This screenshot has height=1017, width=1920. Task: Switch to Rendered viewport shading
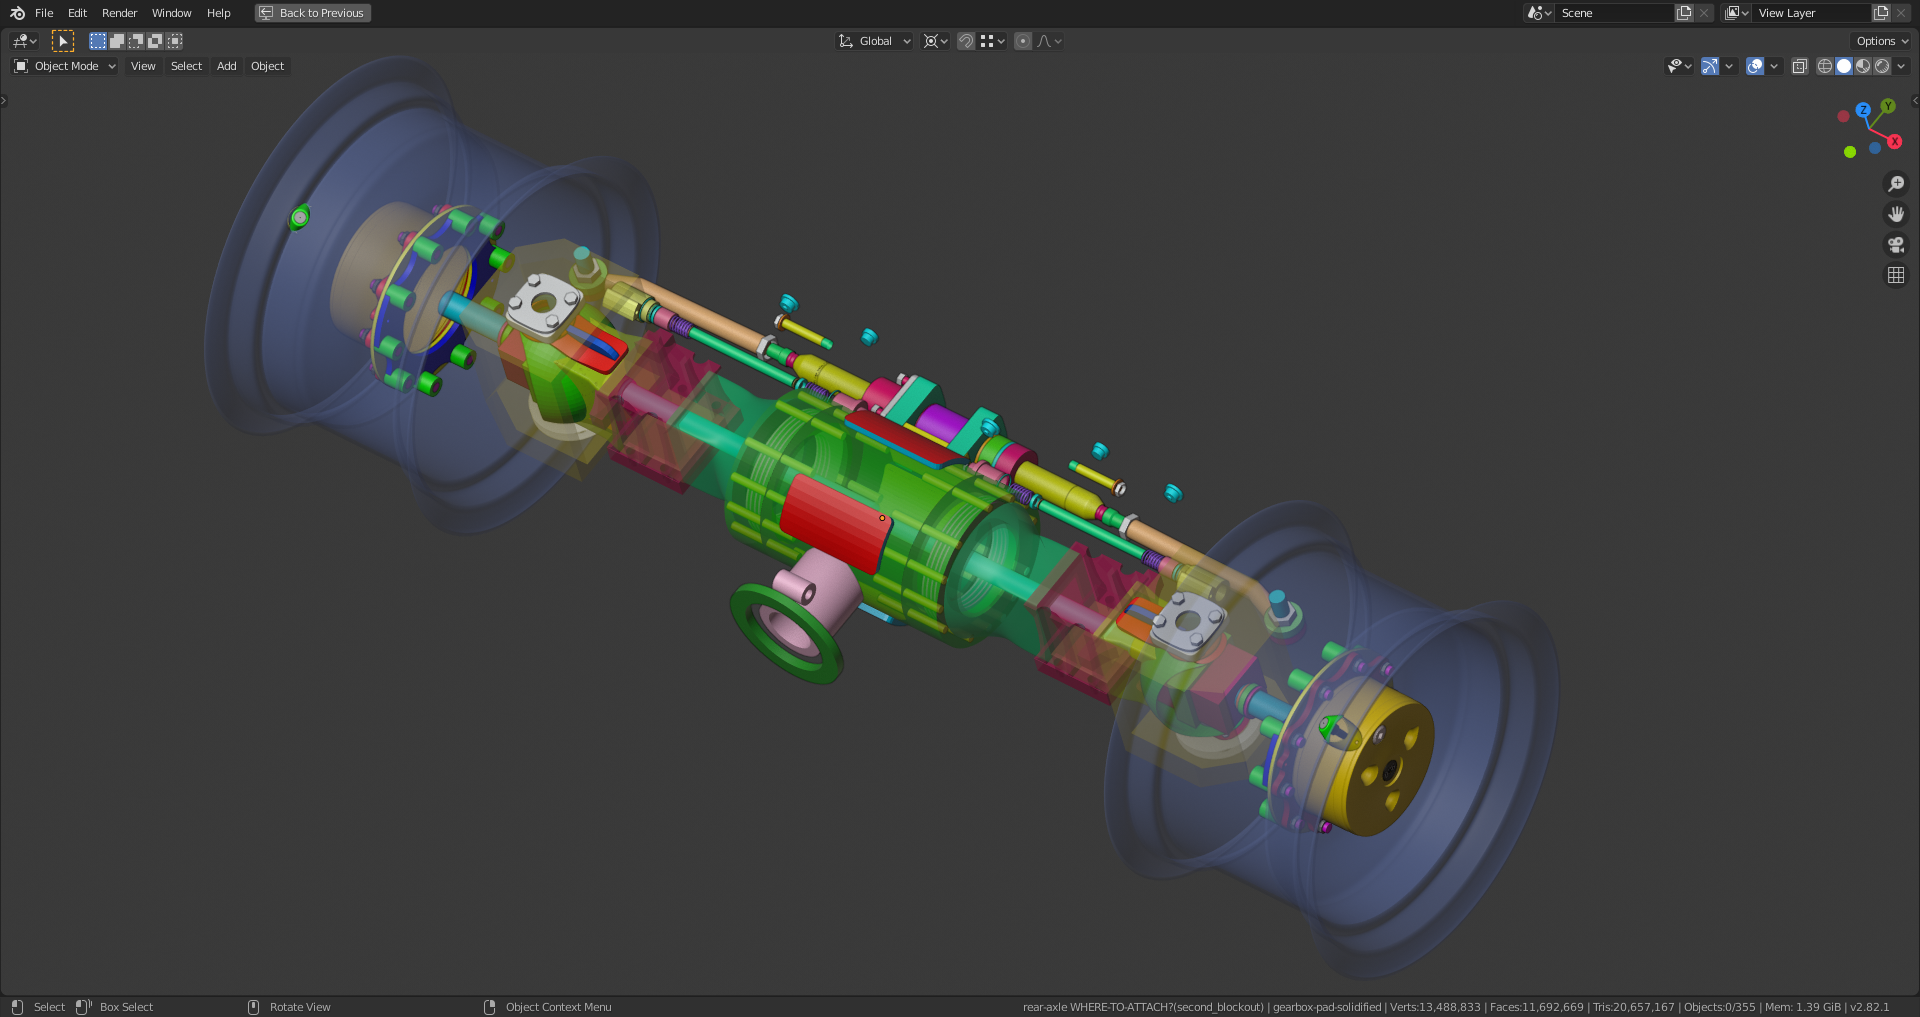pos(1882,66)
